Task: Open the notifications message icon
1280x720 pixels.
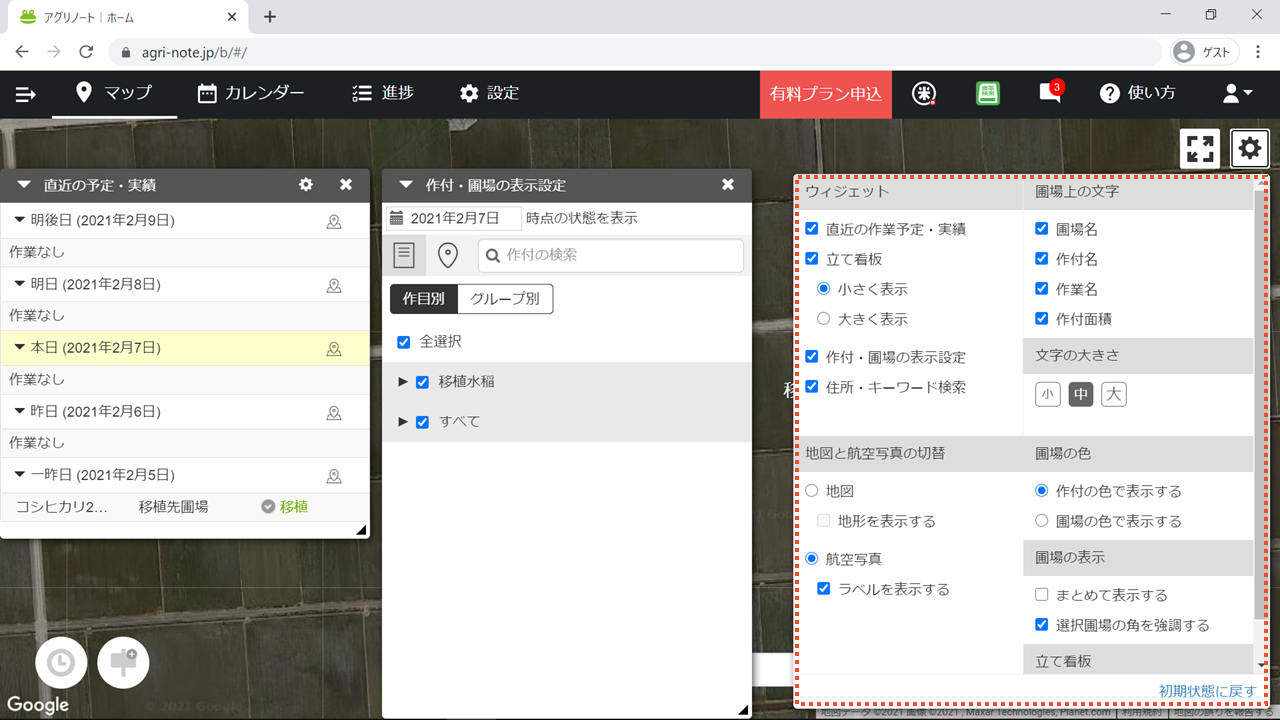Action: [x=1049, y=93]
